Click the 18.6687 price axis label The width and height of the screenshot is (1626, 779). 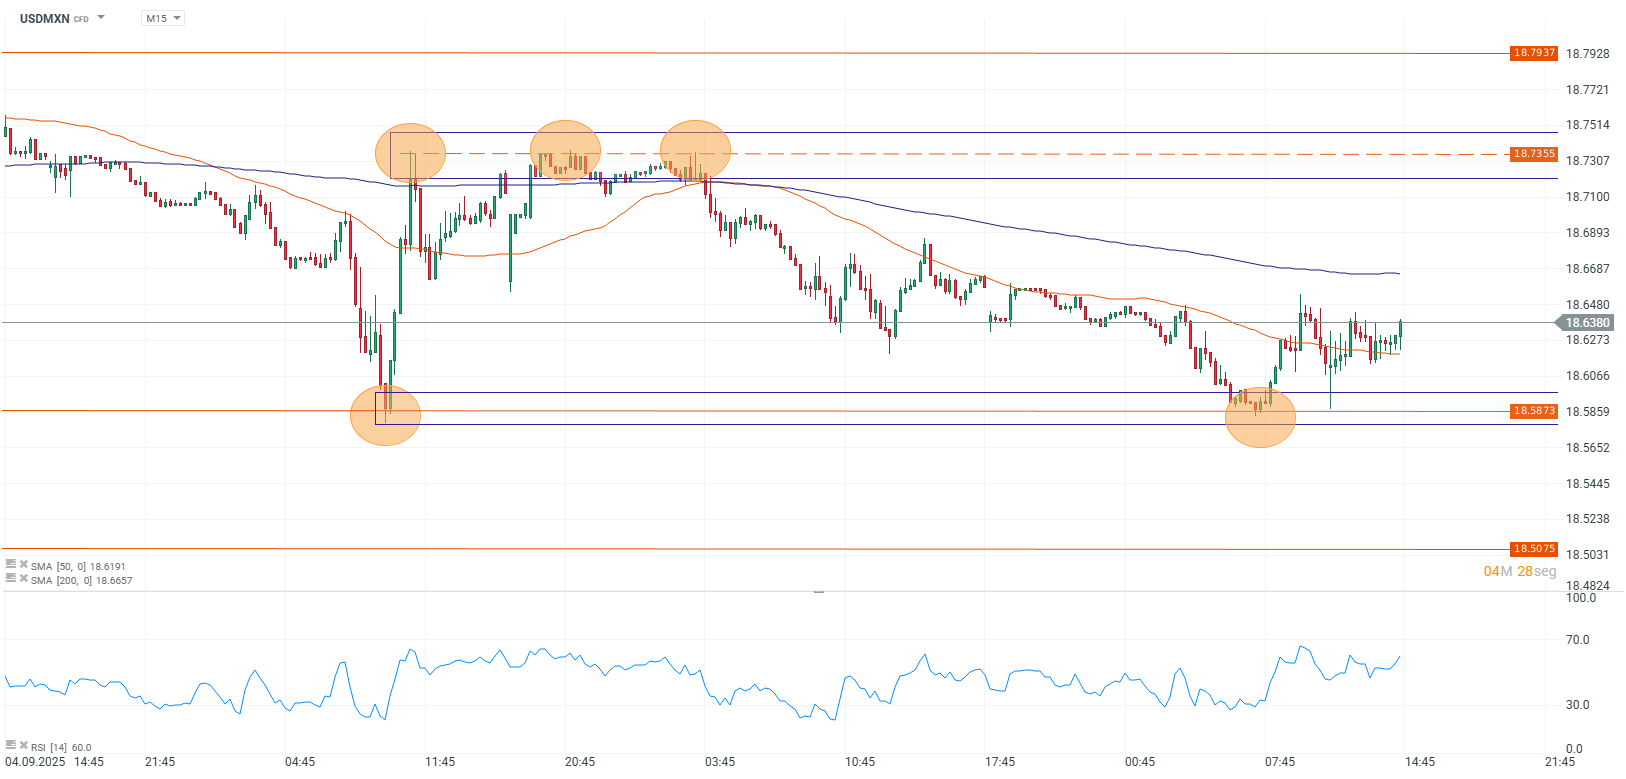click(x=1588, y=269)
